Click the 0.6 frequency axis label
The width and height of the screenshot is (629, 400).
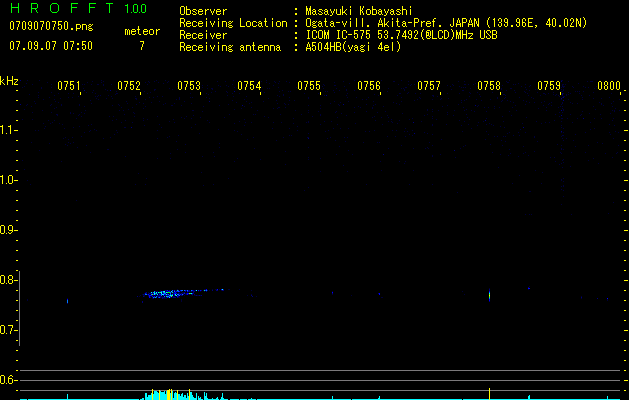coord(7,380)
